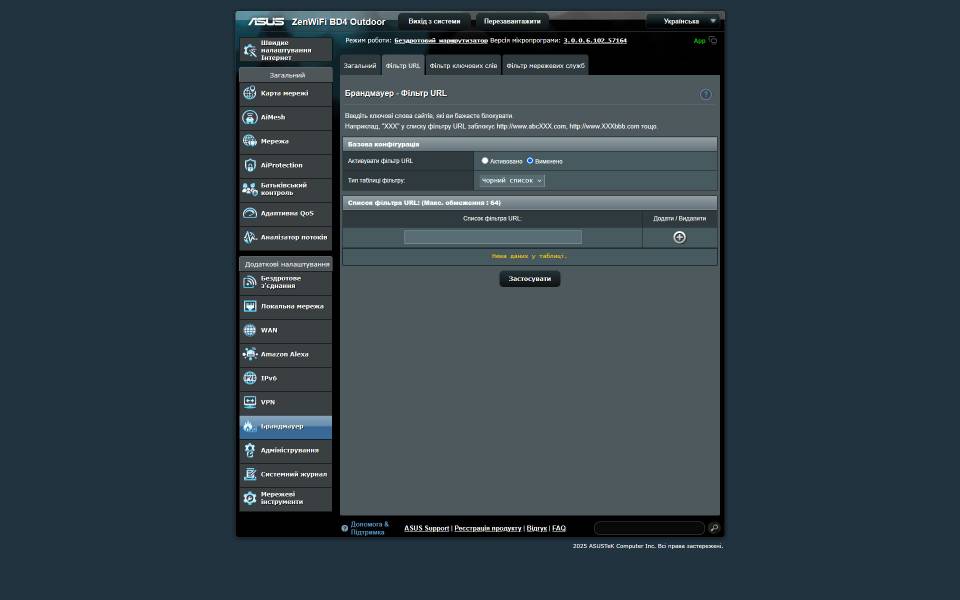The height and width of the screenshot is (600, 960).
Task: Switch to Фільтр ключових слів tab
Action: pyautogui.click(x=463, y=66)
